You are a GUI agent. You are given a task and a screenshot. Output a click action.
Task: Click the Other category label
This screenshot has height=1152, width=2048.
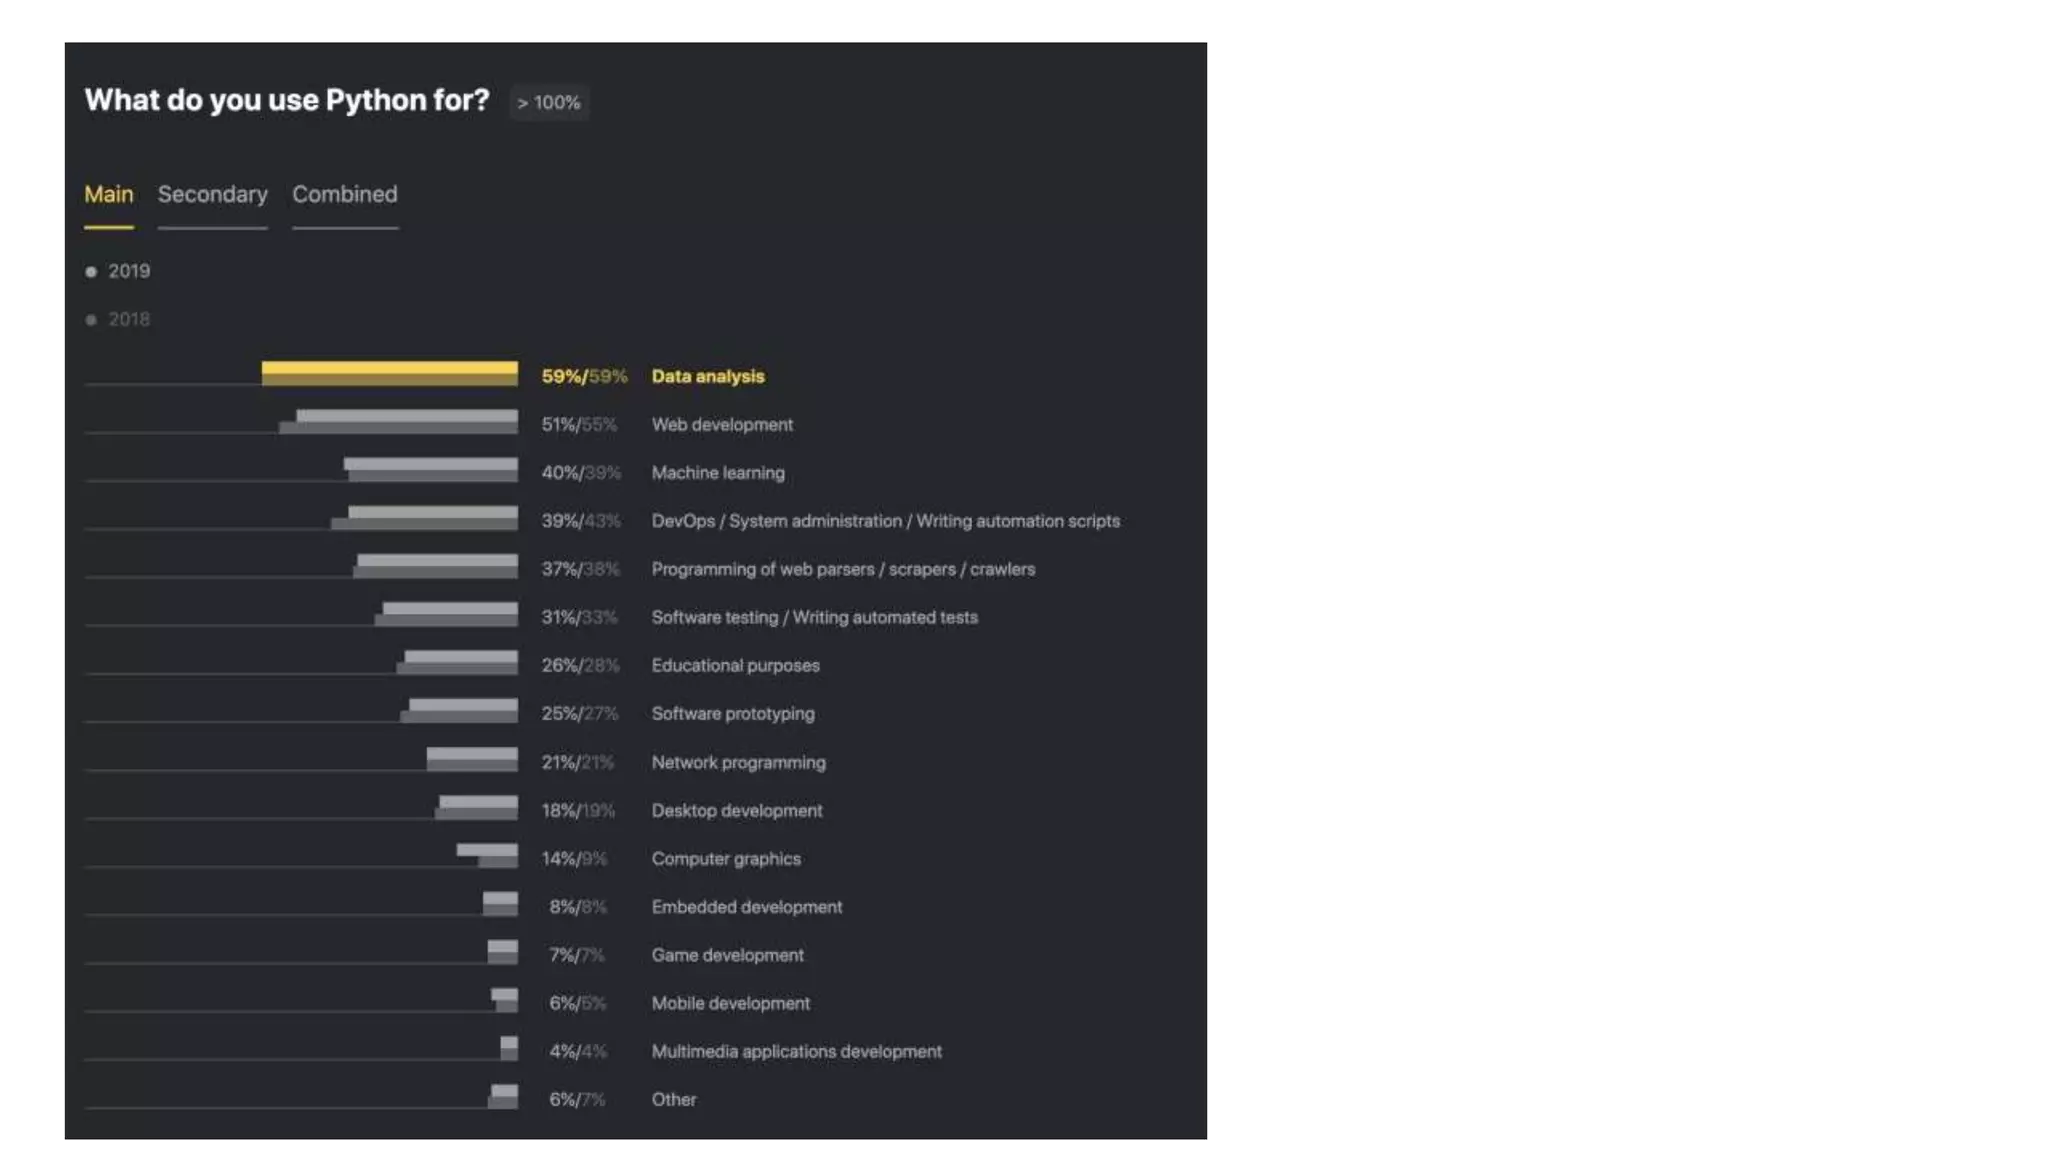point(674,1100)
